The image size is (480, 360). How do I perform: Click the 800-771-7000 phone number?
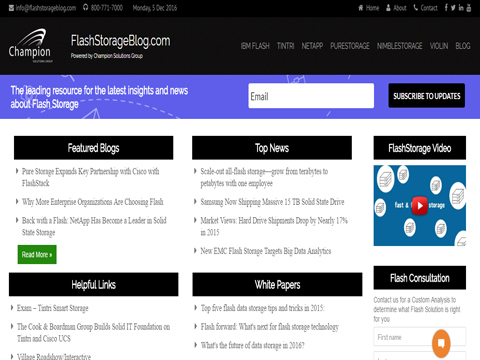pyautogui.click(x=103, y=8)
